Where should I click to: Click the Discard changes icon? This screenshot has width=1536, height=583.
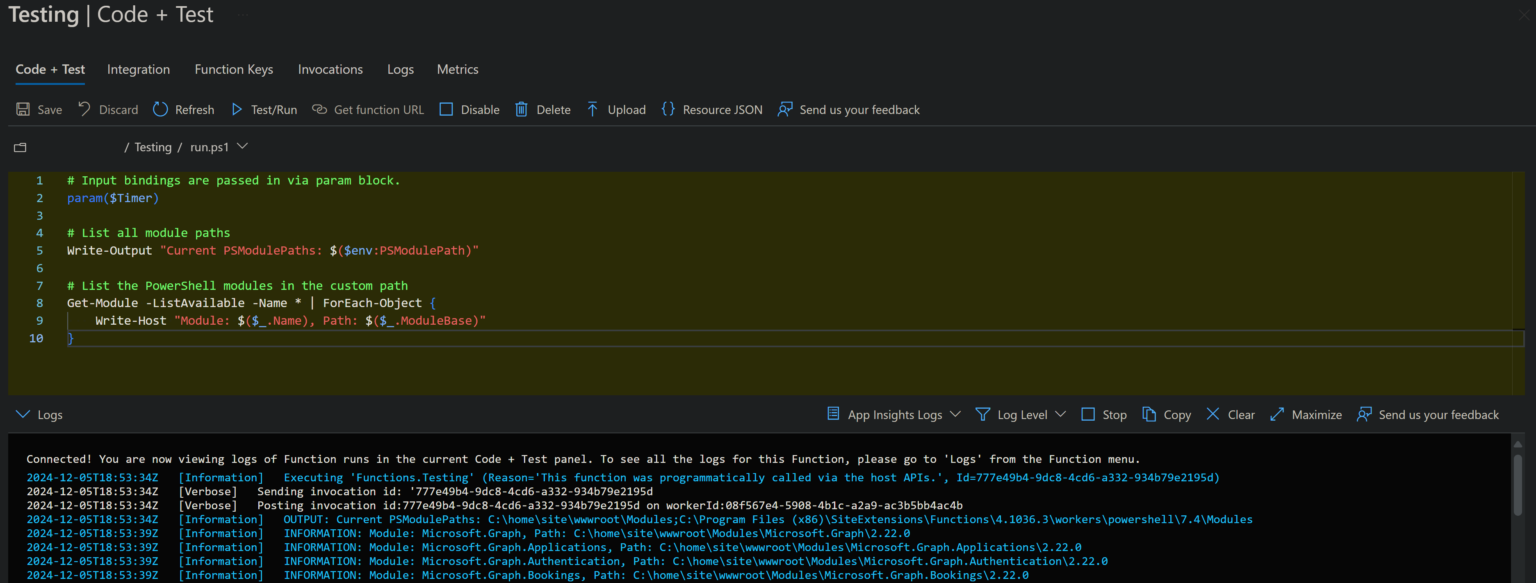tap(83, 109)
